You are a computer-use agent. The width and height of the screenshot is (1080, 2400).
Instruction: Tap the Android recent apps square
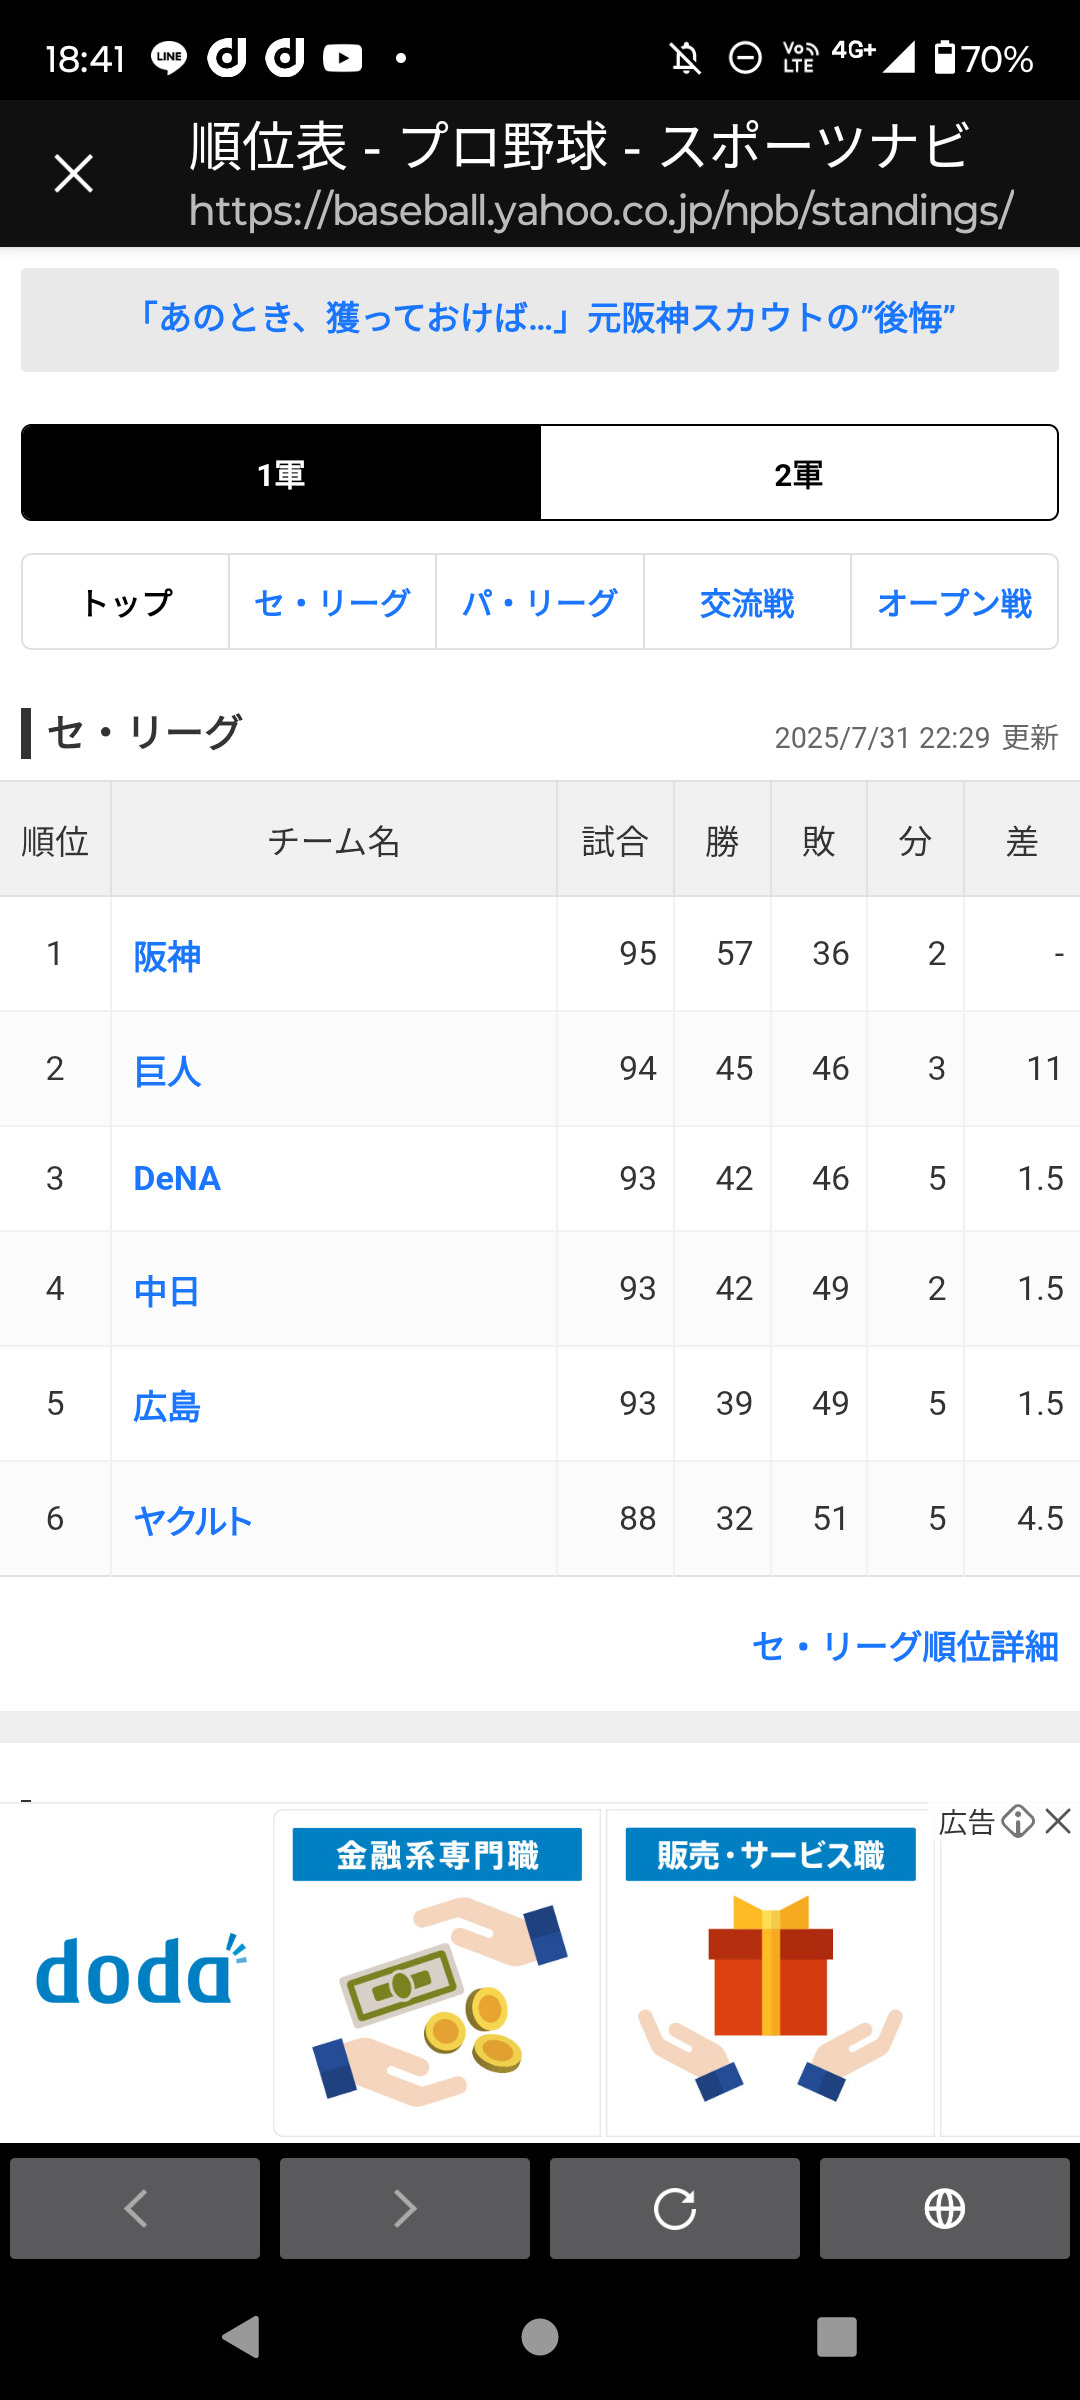pyautogui.click(x=837, y=2337)
